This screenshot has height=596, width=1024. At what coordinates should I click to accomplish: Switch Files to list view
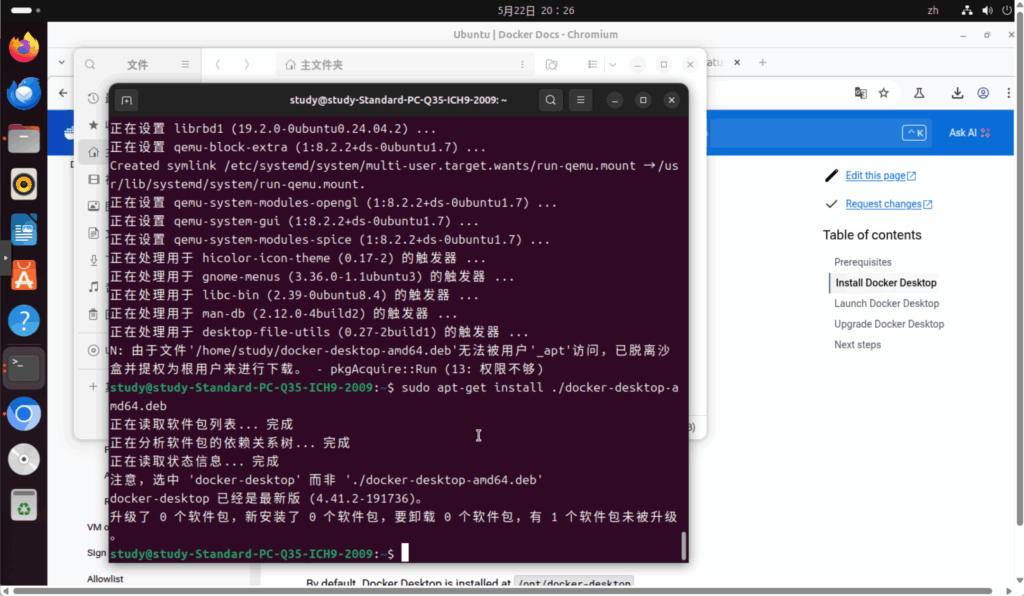point(592,64)
